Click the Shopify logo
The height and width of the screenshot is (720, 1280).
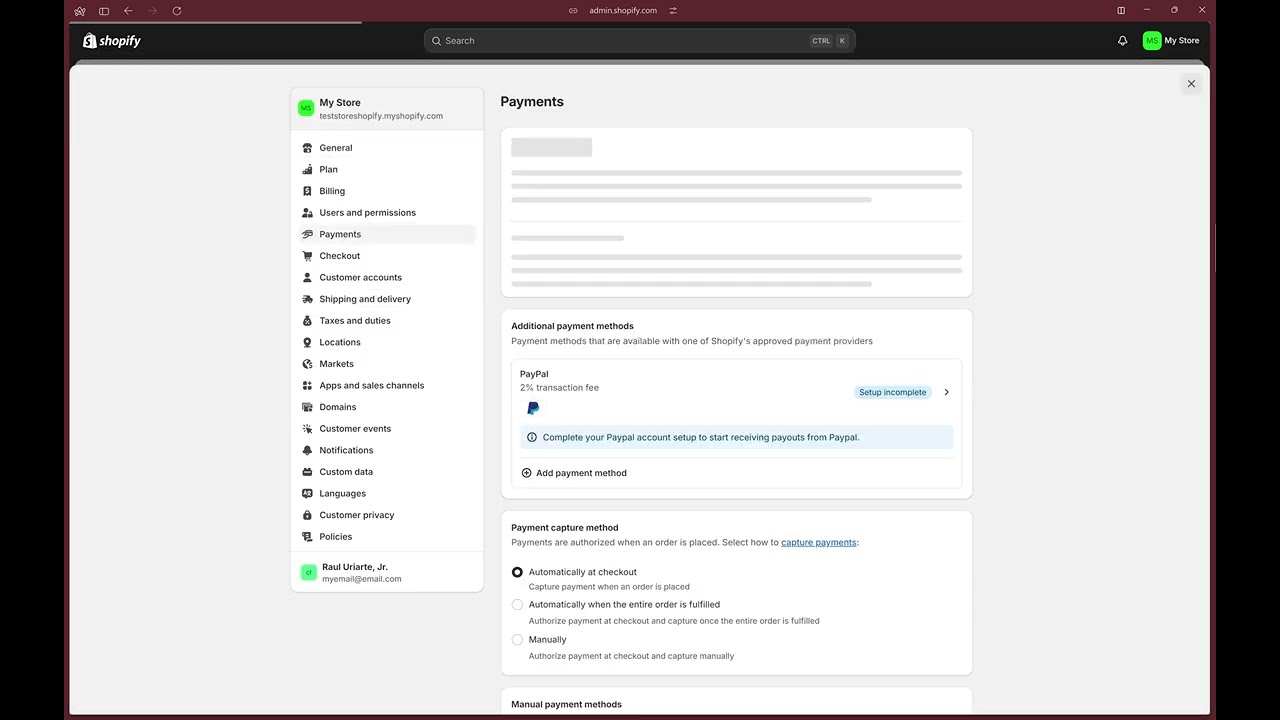pyautogui.click(x=112, y=41)
